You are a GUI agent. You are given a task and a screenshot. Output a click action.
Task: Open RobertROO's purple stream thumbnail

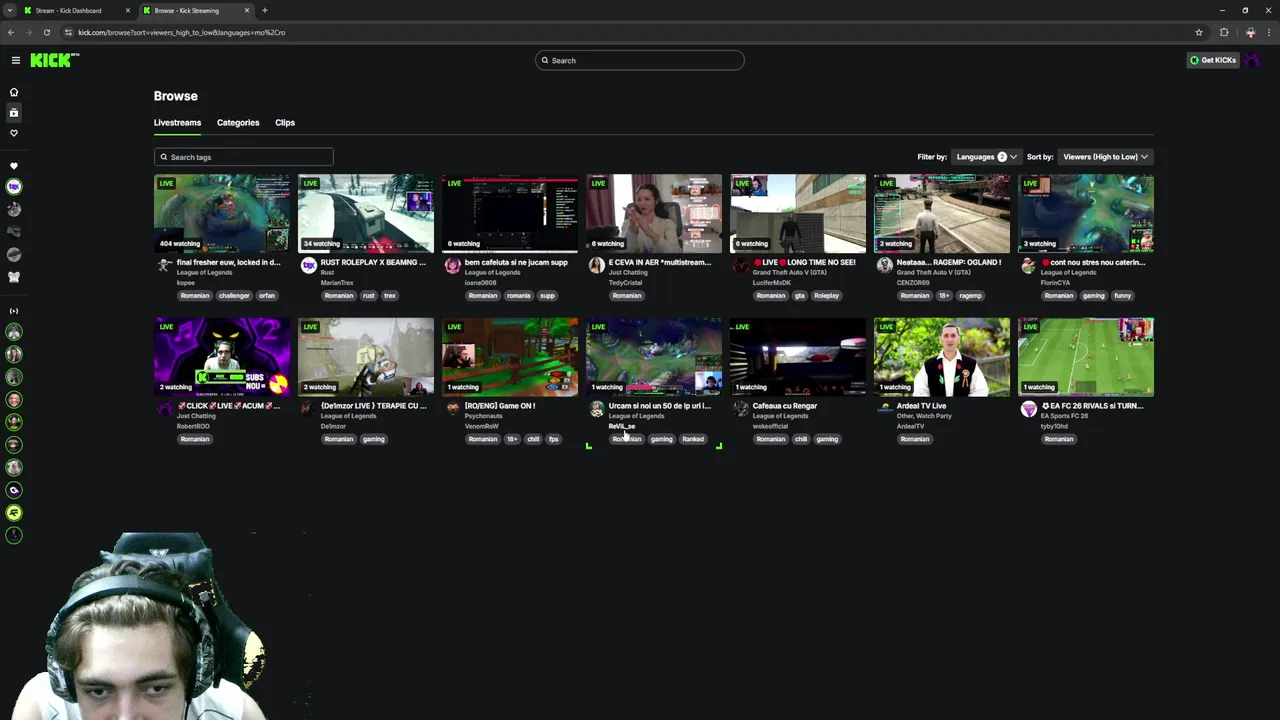[x=222, y=357]
